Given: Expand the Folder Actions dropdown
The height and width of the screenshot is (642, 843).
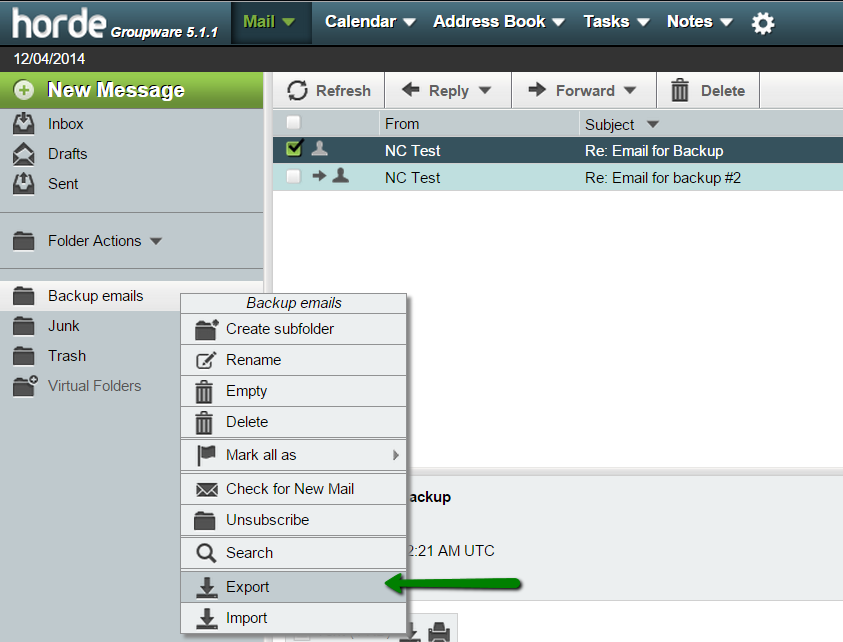Looking at the screenshot, I should pos(156,240).
